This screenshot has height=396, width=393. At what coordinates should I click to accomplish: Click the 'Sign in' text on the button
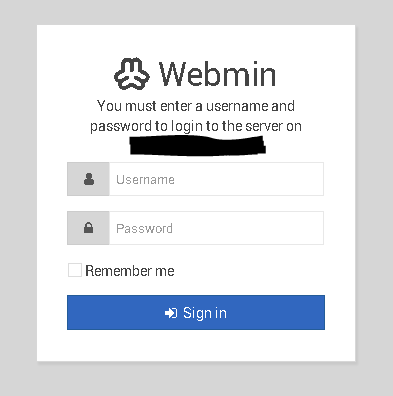click(205, 313)
